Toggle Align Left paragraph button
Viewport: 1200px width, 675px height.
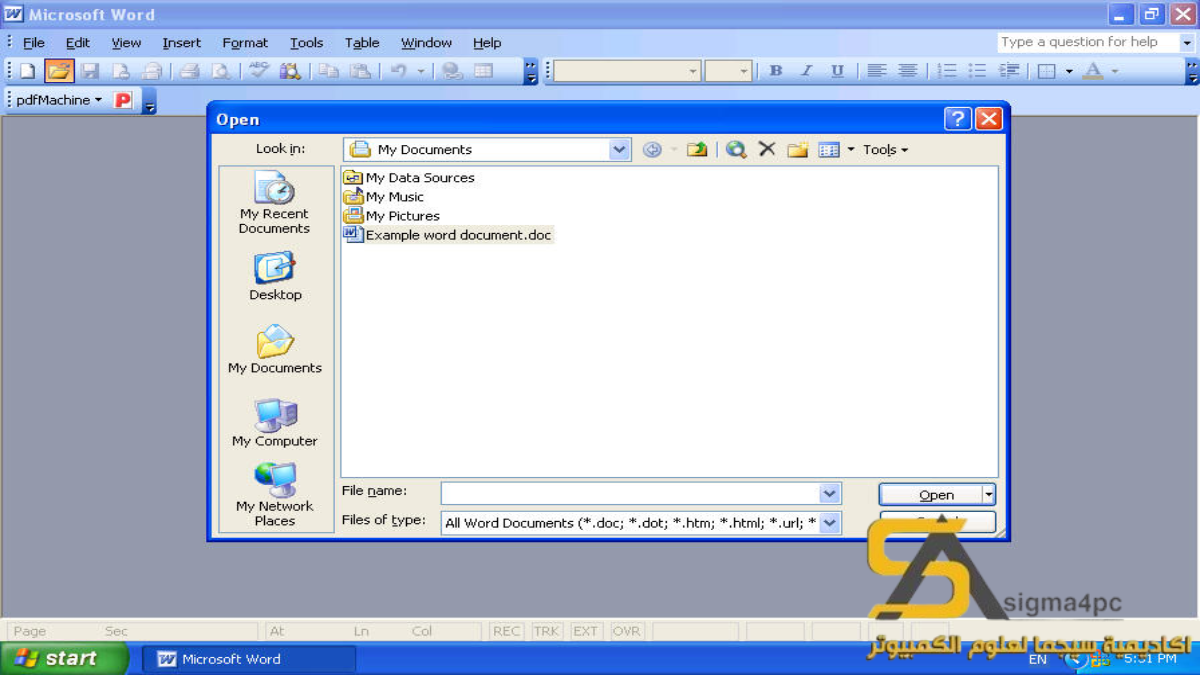(876, 71)
